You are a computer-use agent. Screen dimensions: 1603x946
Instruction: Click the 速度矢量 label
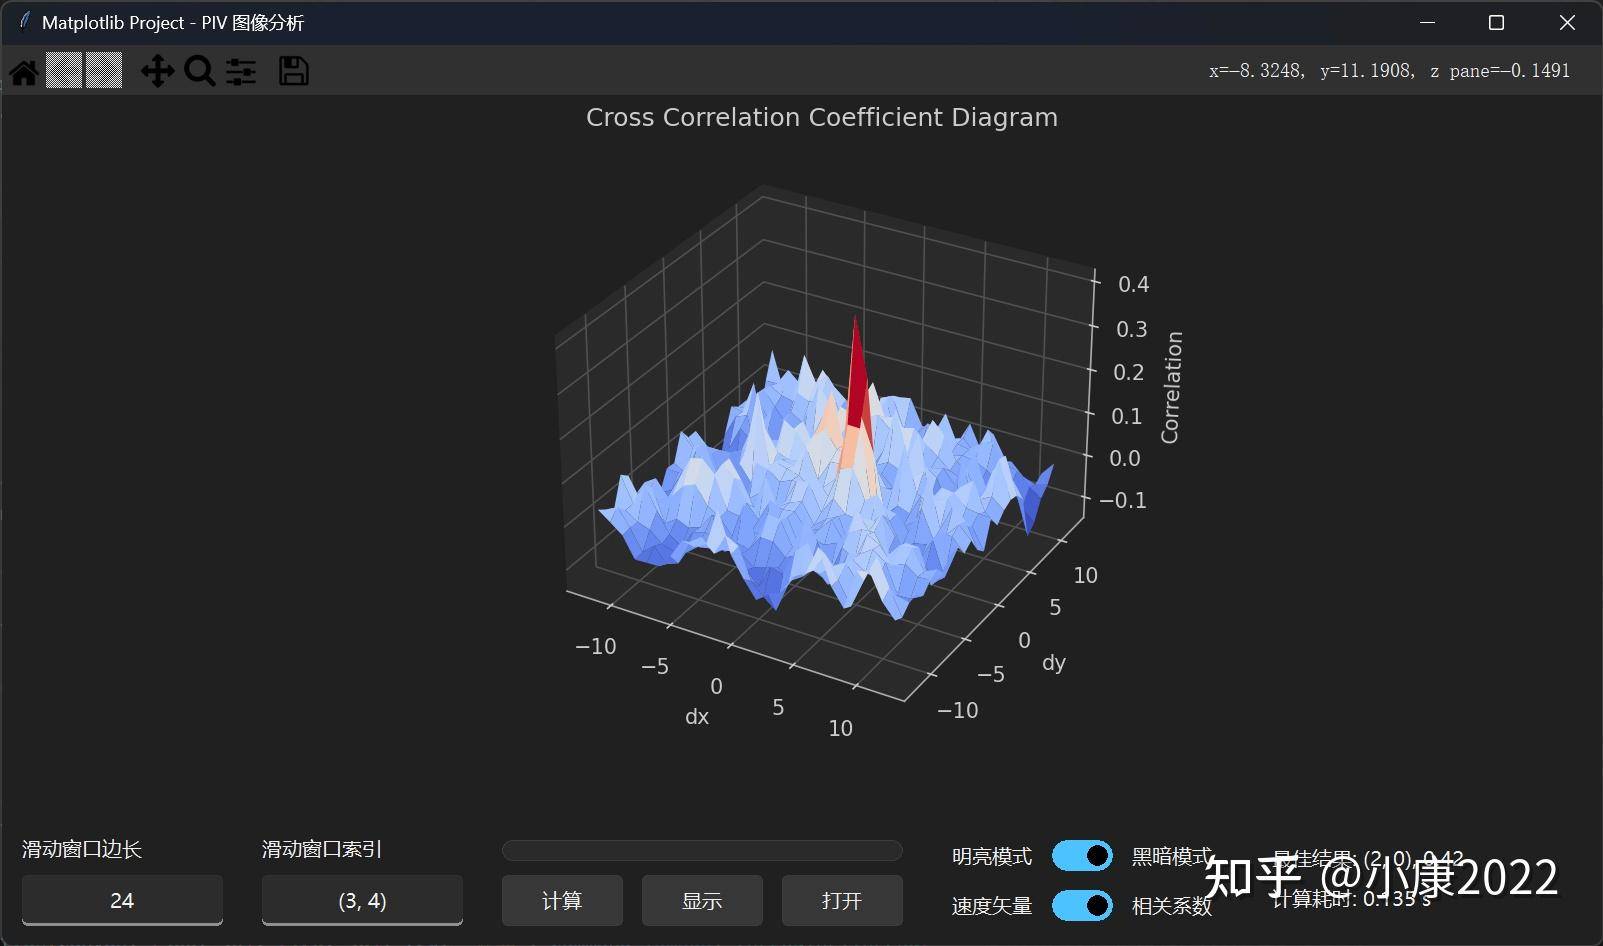pyautogui.click(x=992, y=905)
